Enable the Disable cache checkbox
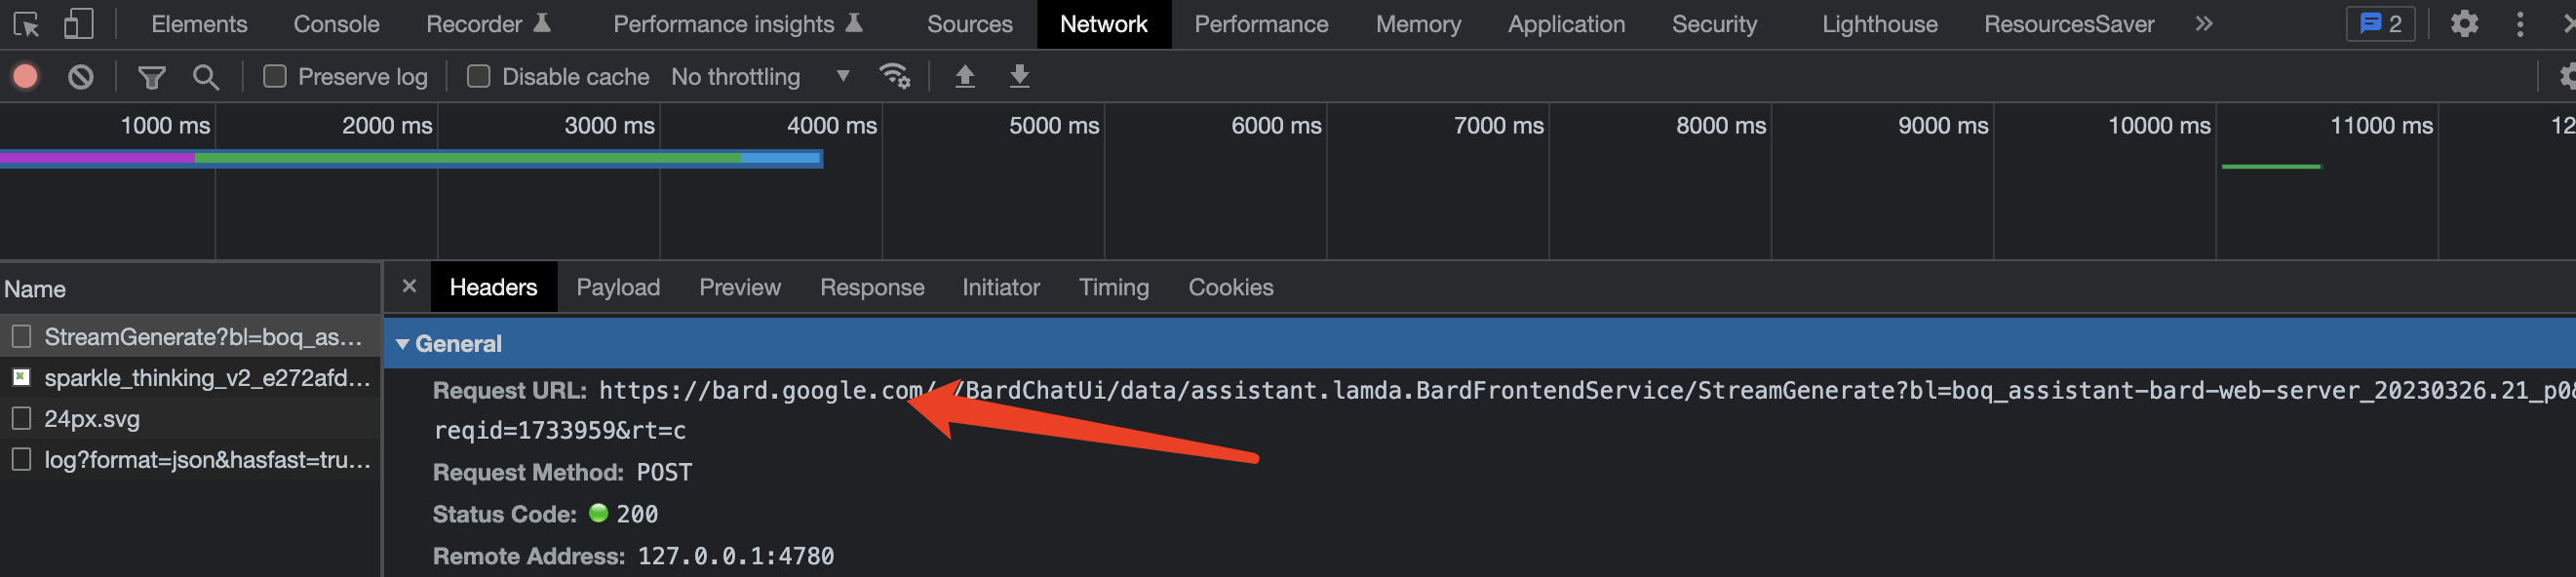 pyautogui.click(x=479, y=77)
